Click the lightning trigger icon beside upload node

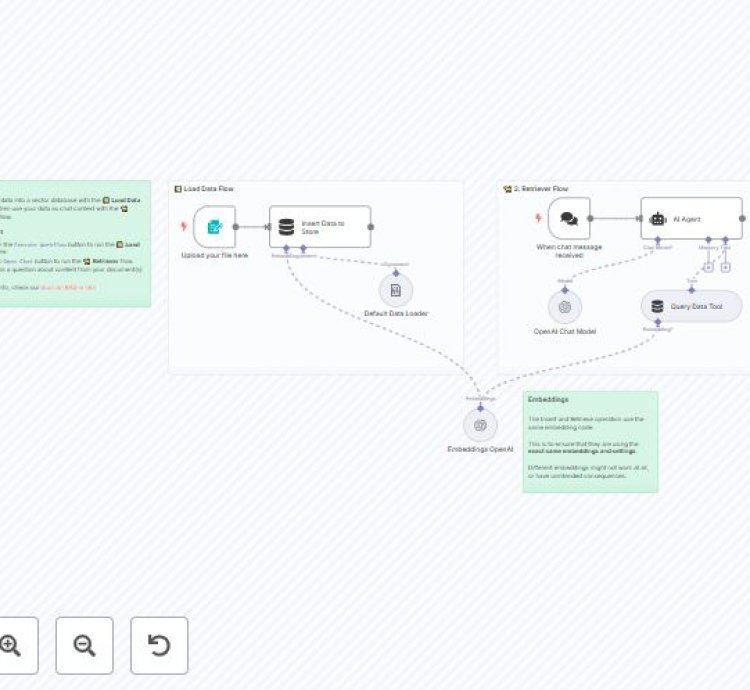pyautogui.click(x=183, y=227)
